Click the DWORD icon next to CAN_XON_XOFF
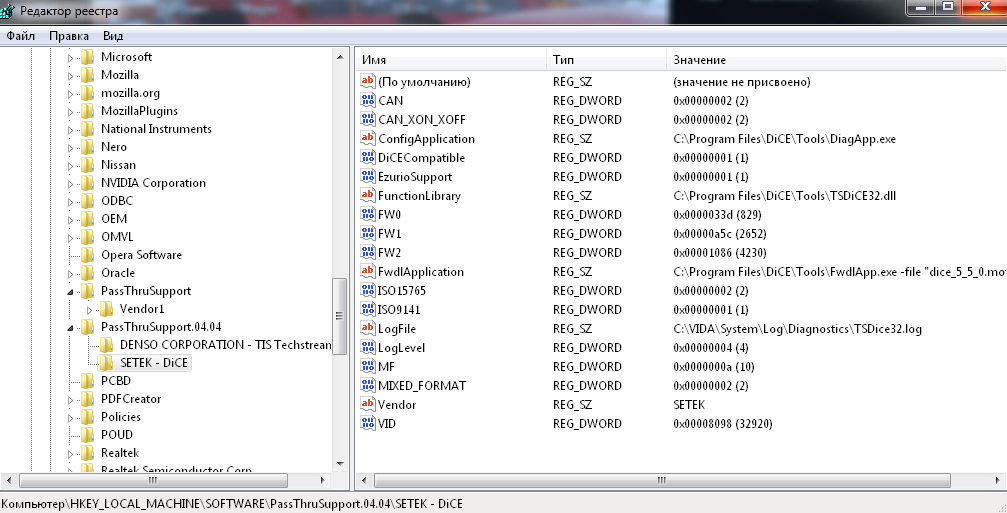This screenshot has width=1007, height=513. (x=367, y=120)
